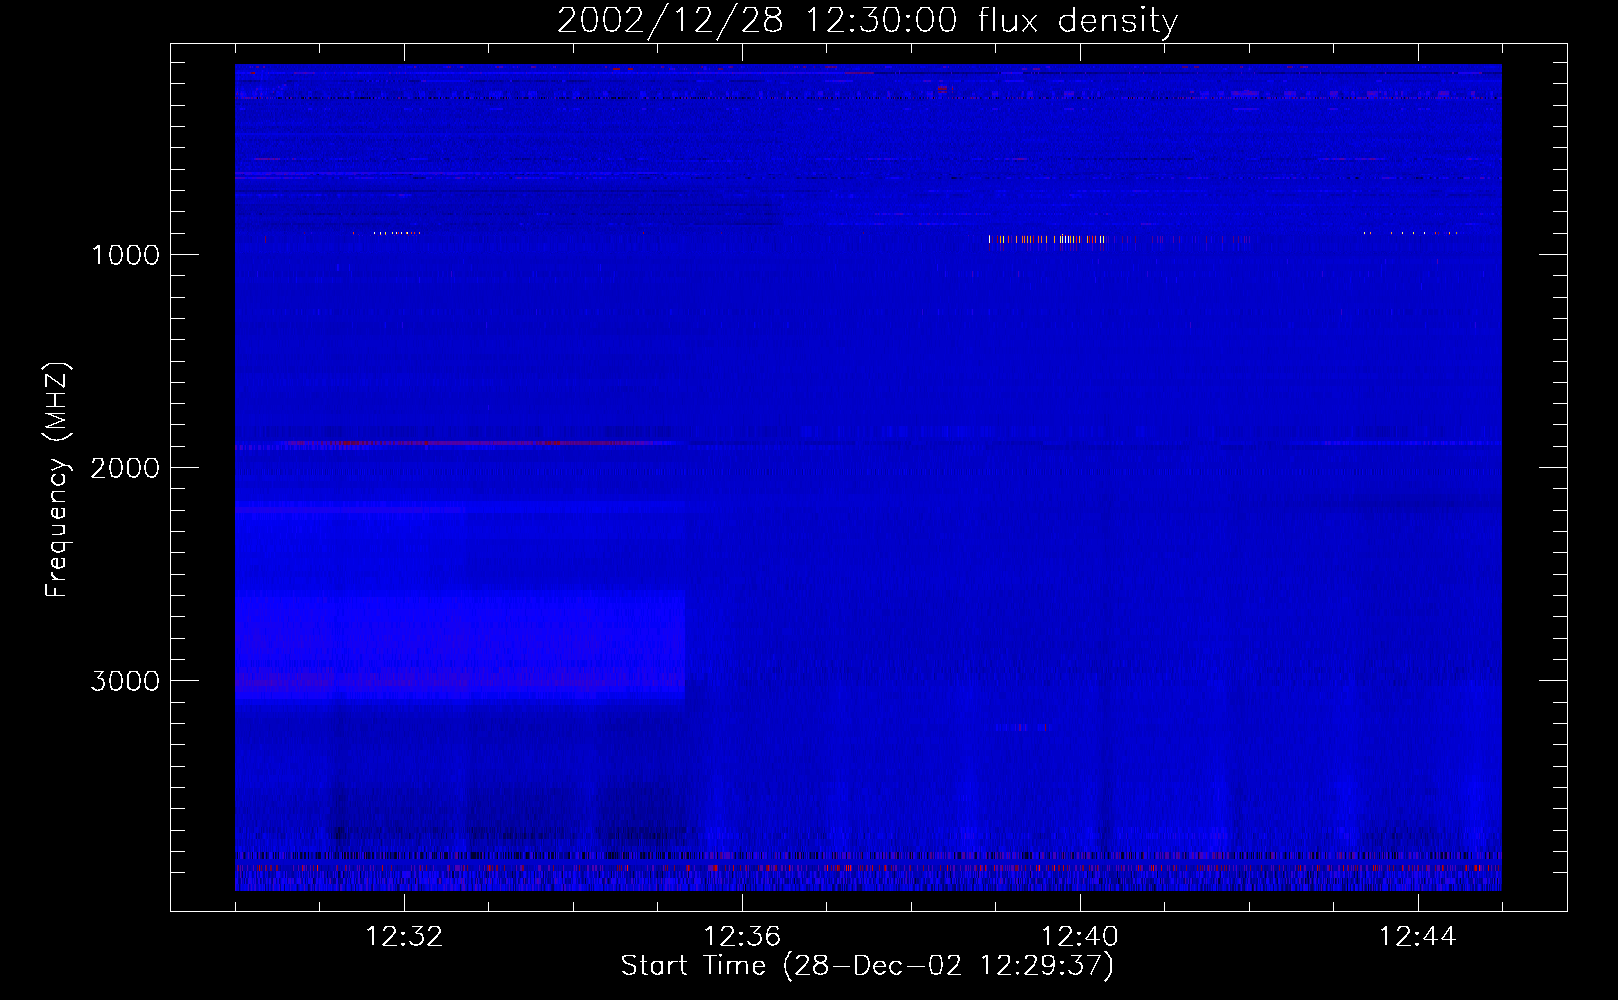The width and height of the screenshot is (1618, 1000).
Task: Click the 'Start Time (28-Dec-02 12:29:37)' label
Action: (x=867, y=966)
